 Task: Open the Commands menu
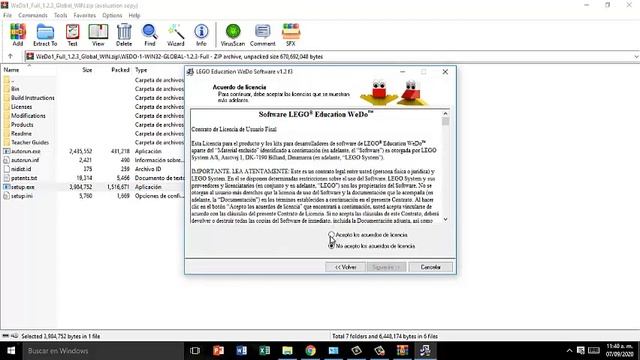pyautogui.click(x=33, y=15)
